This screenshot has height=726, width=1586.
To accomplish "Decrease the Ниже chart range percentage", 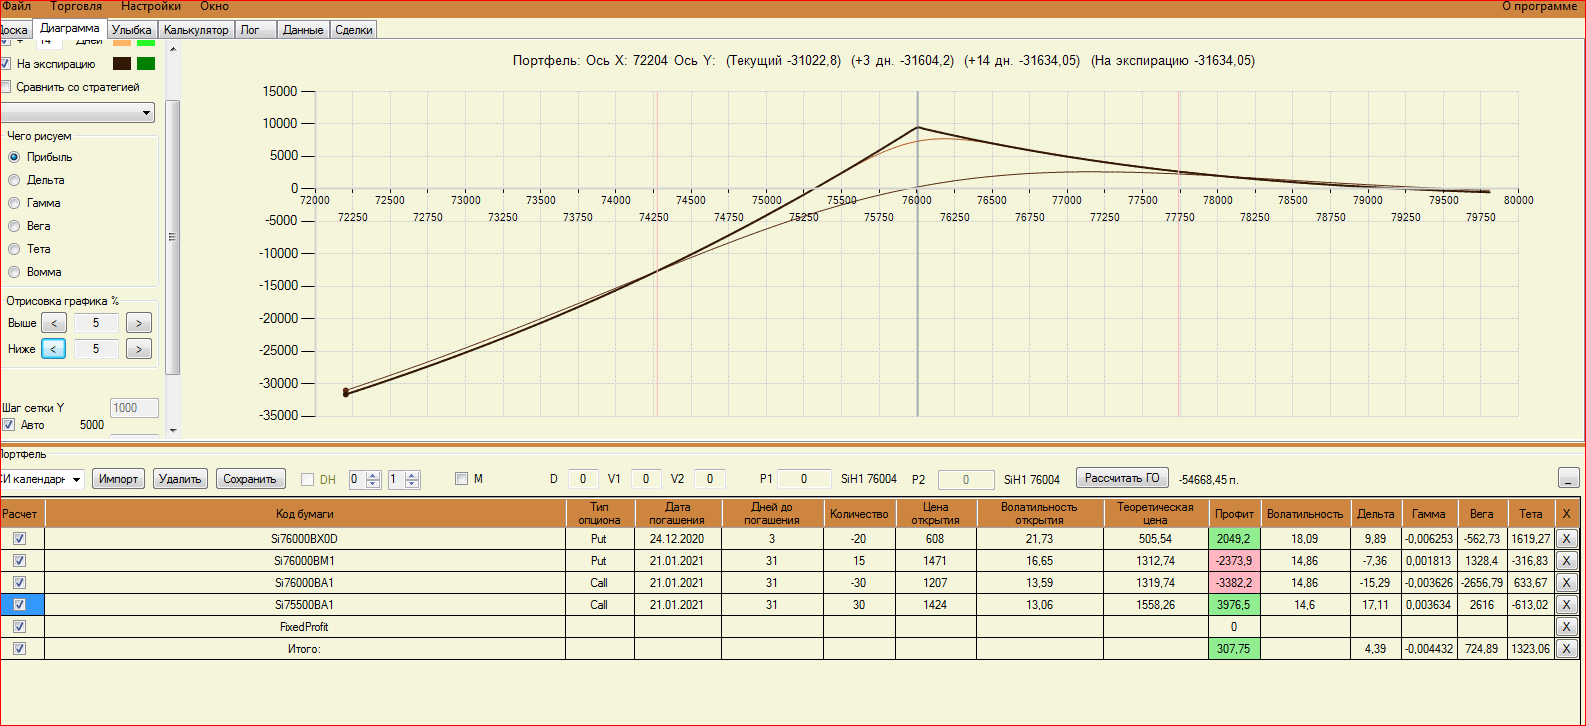I will pos(54,349).
